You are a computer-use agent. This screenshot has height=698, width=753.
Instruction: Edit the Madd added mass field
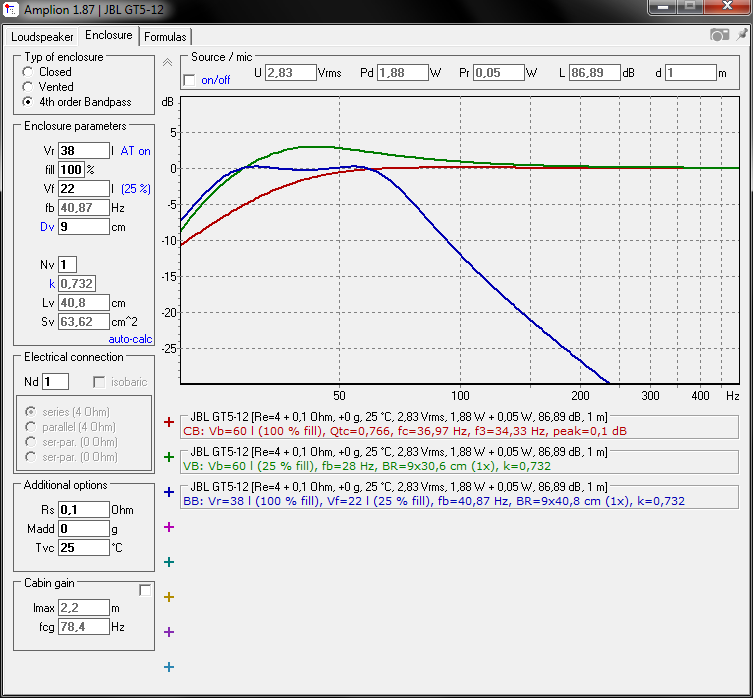(84, 529)
